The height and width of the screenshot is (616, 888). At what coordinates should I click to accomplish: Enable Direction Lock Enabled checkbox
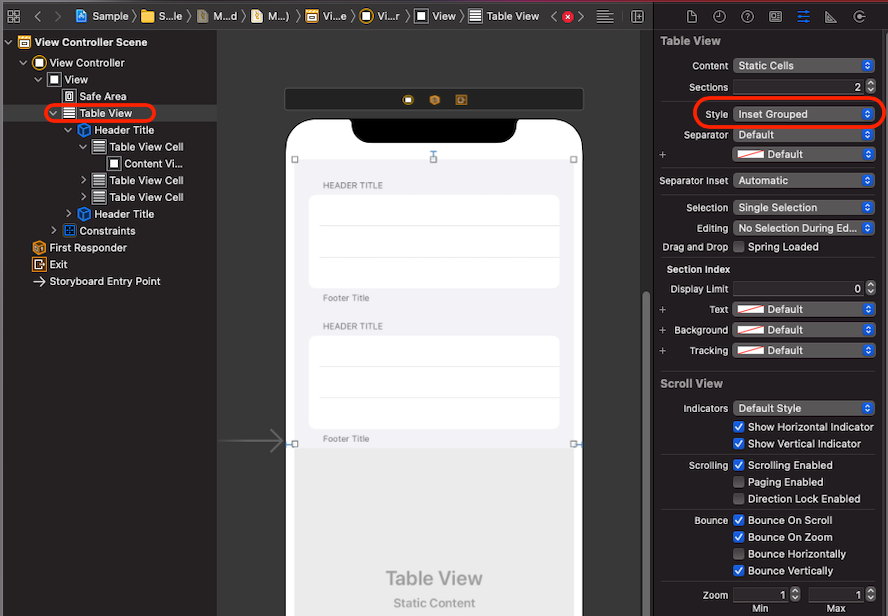coord(738,499)
